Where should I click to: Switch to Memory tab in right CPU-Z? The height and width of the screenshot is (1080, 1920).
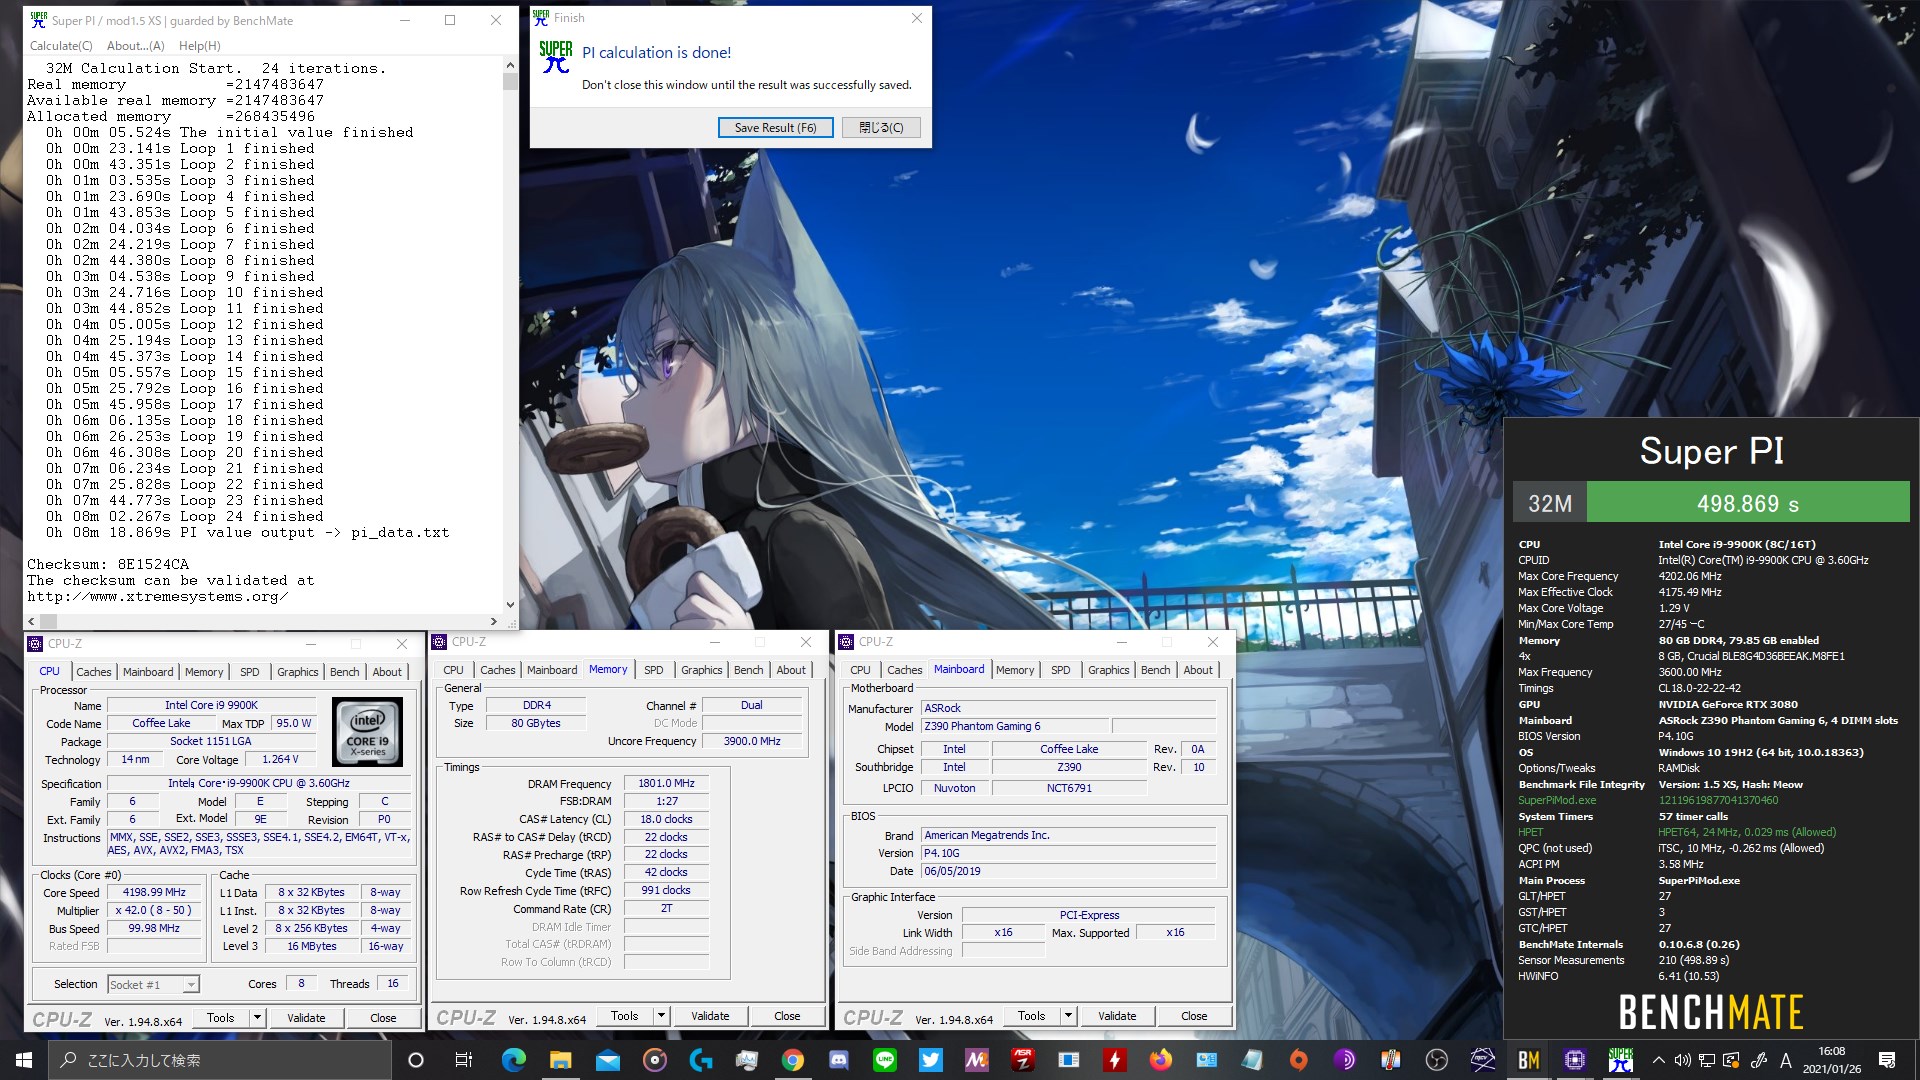[1015, 670]
